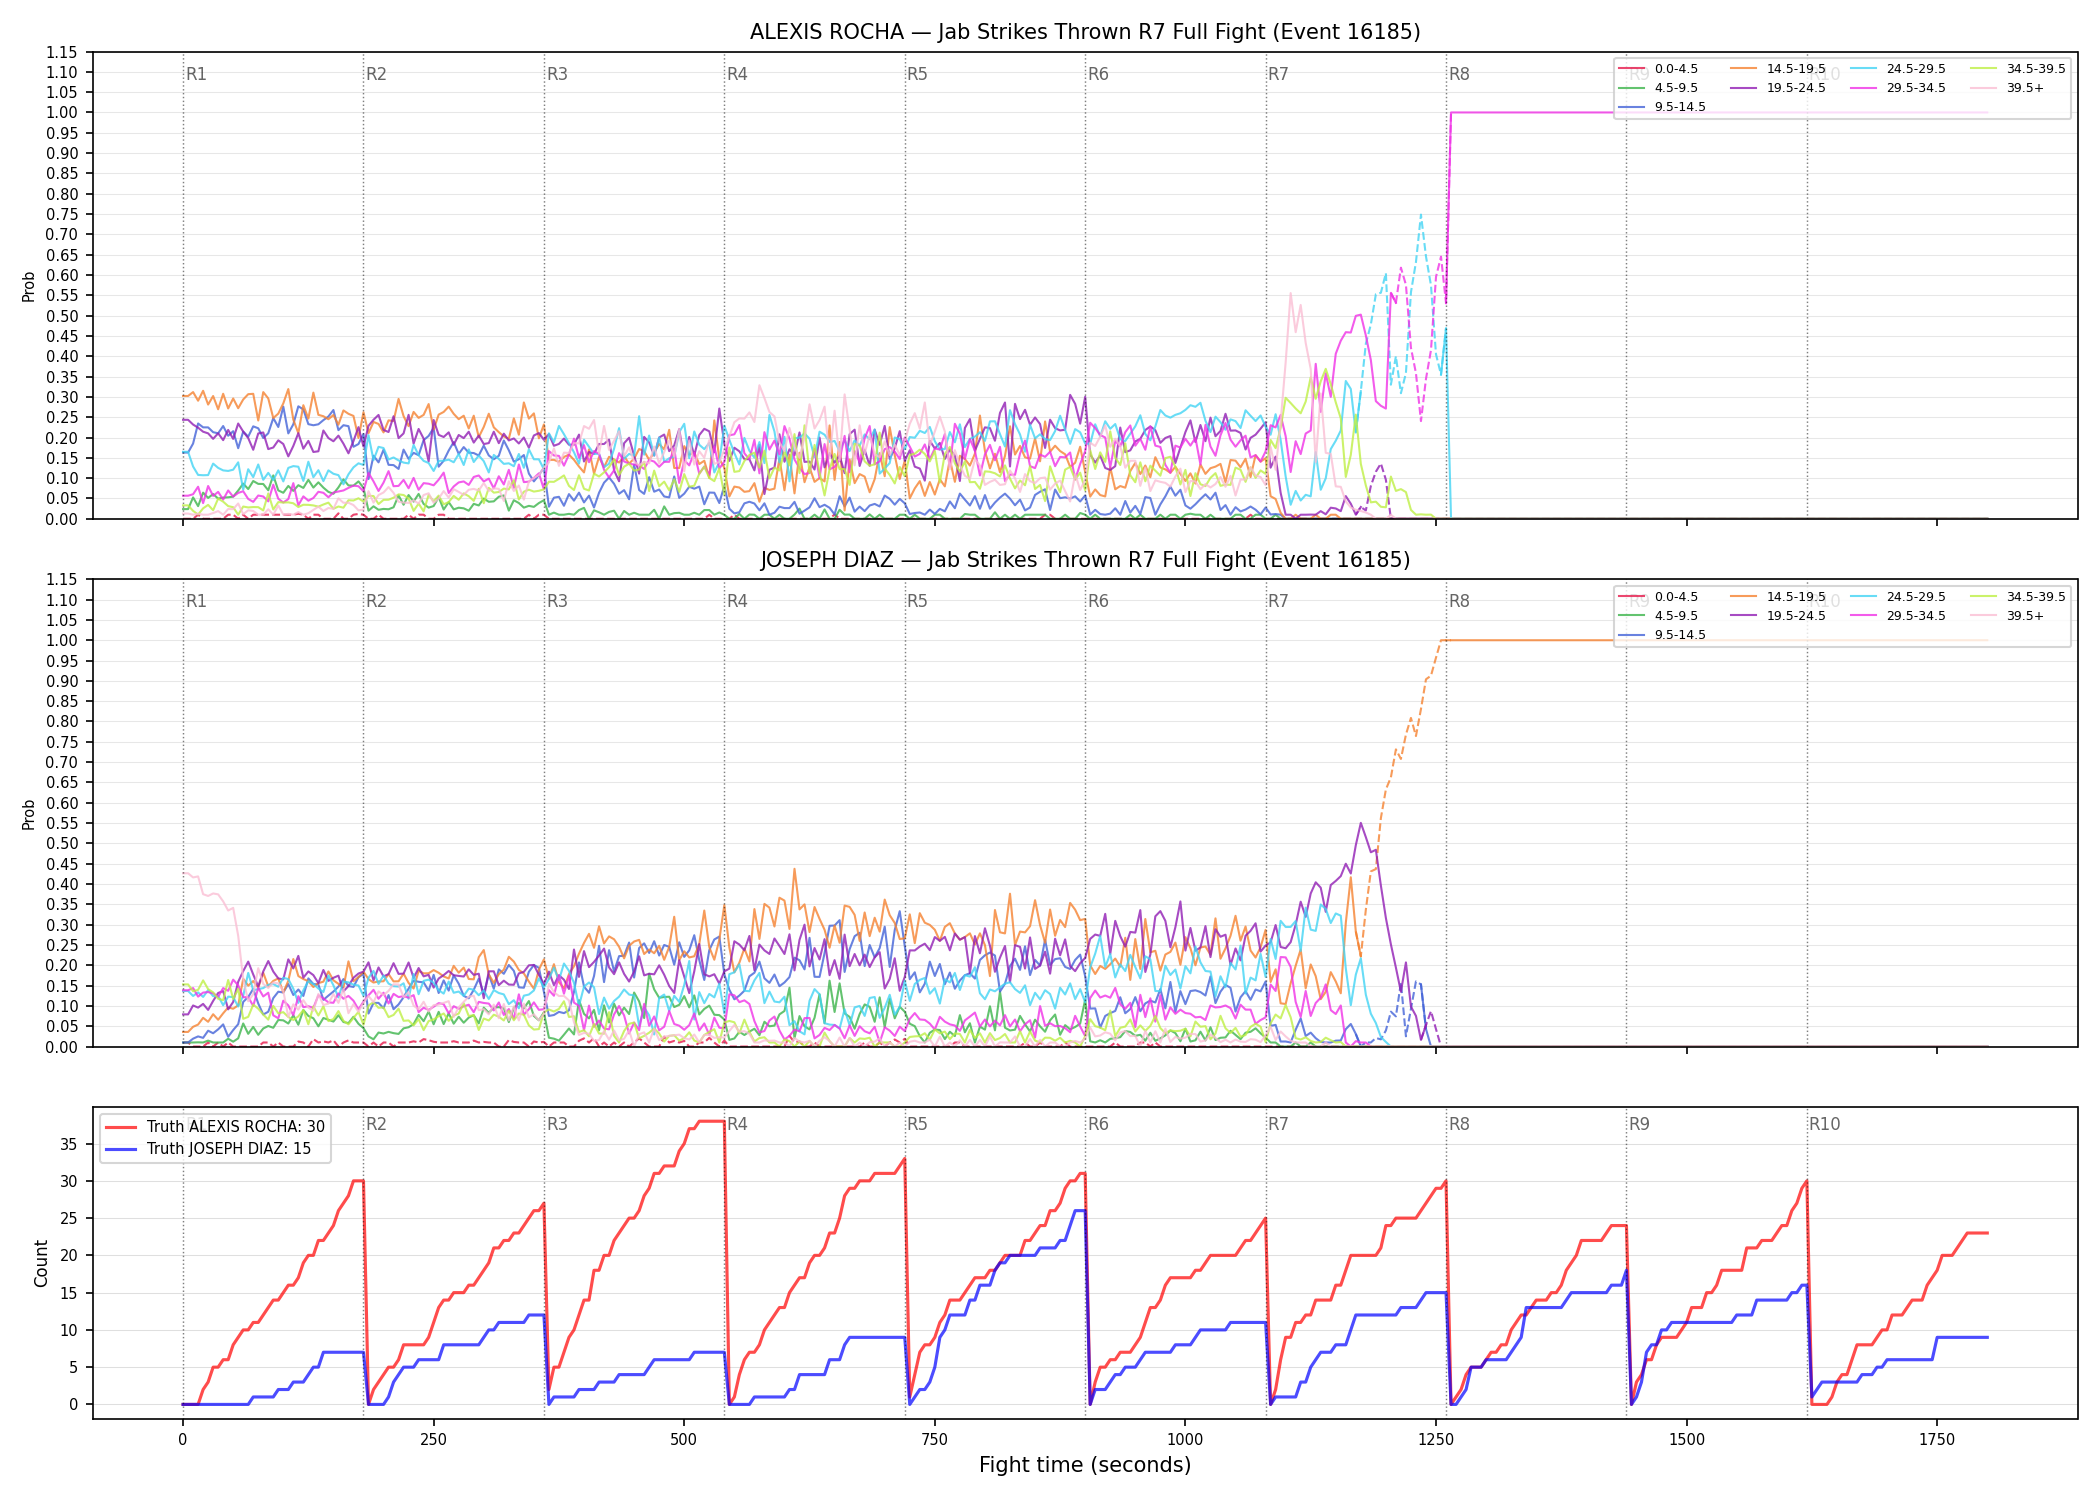Click R3 round label in Joseph Diaz chart

(x=557, y=601)
